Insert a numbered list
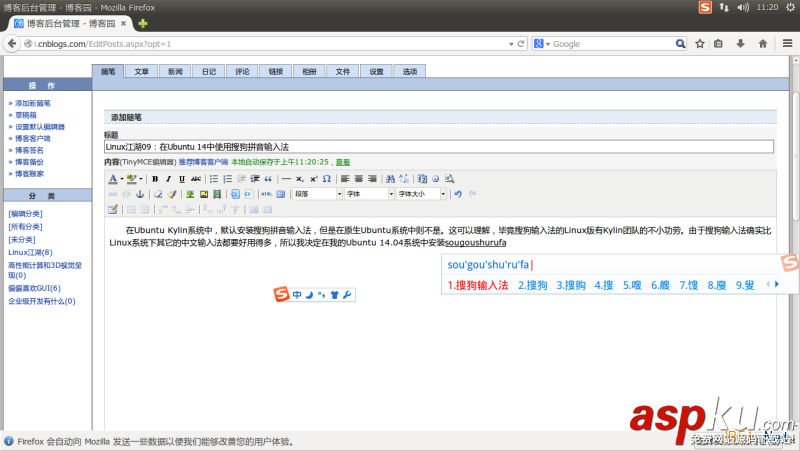 tap(228, 179)
